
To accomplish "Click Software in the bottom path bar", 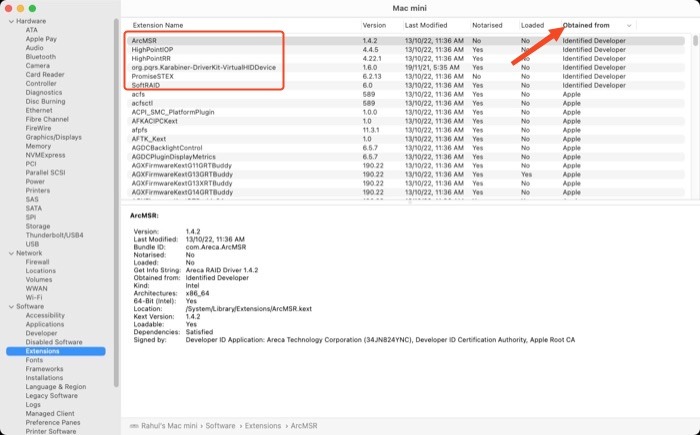I will point(220,426).
